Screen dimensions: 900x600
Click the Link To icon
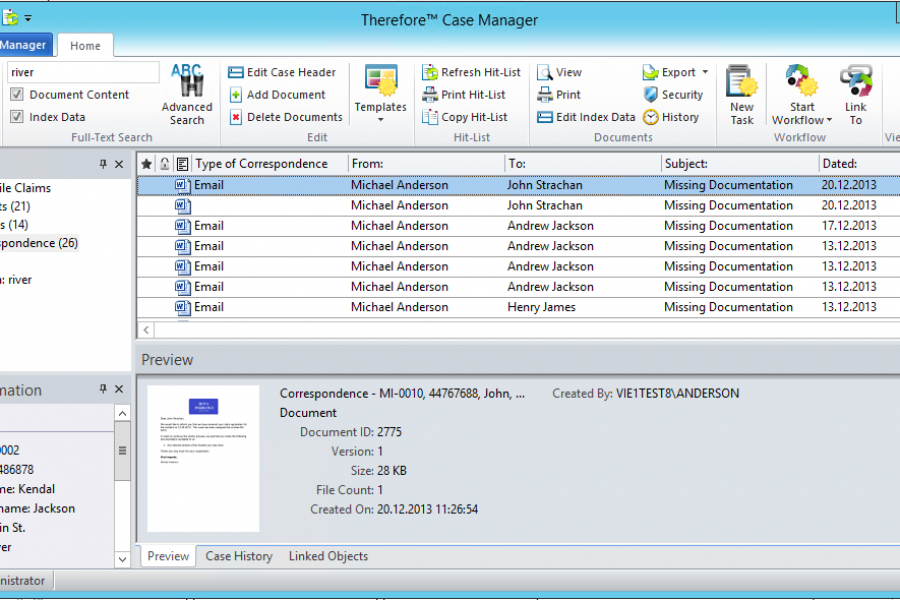click(856, 82)
